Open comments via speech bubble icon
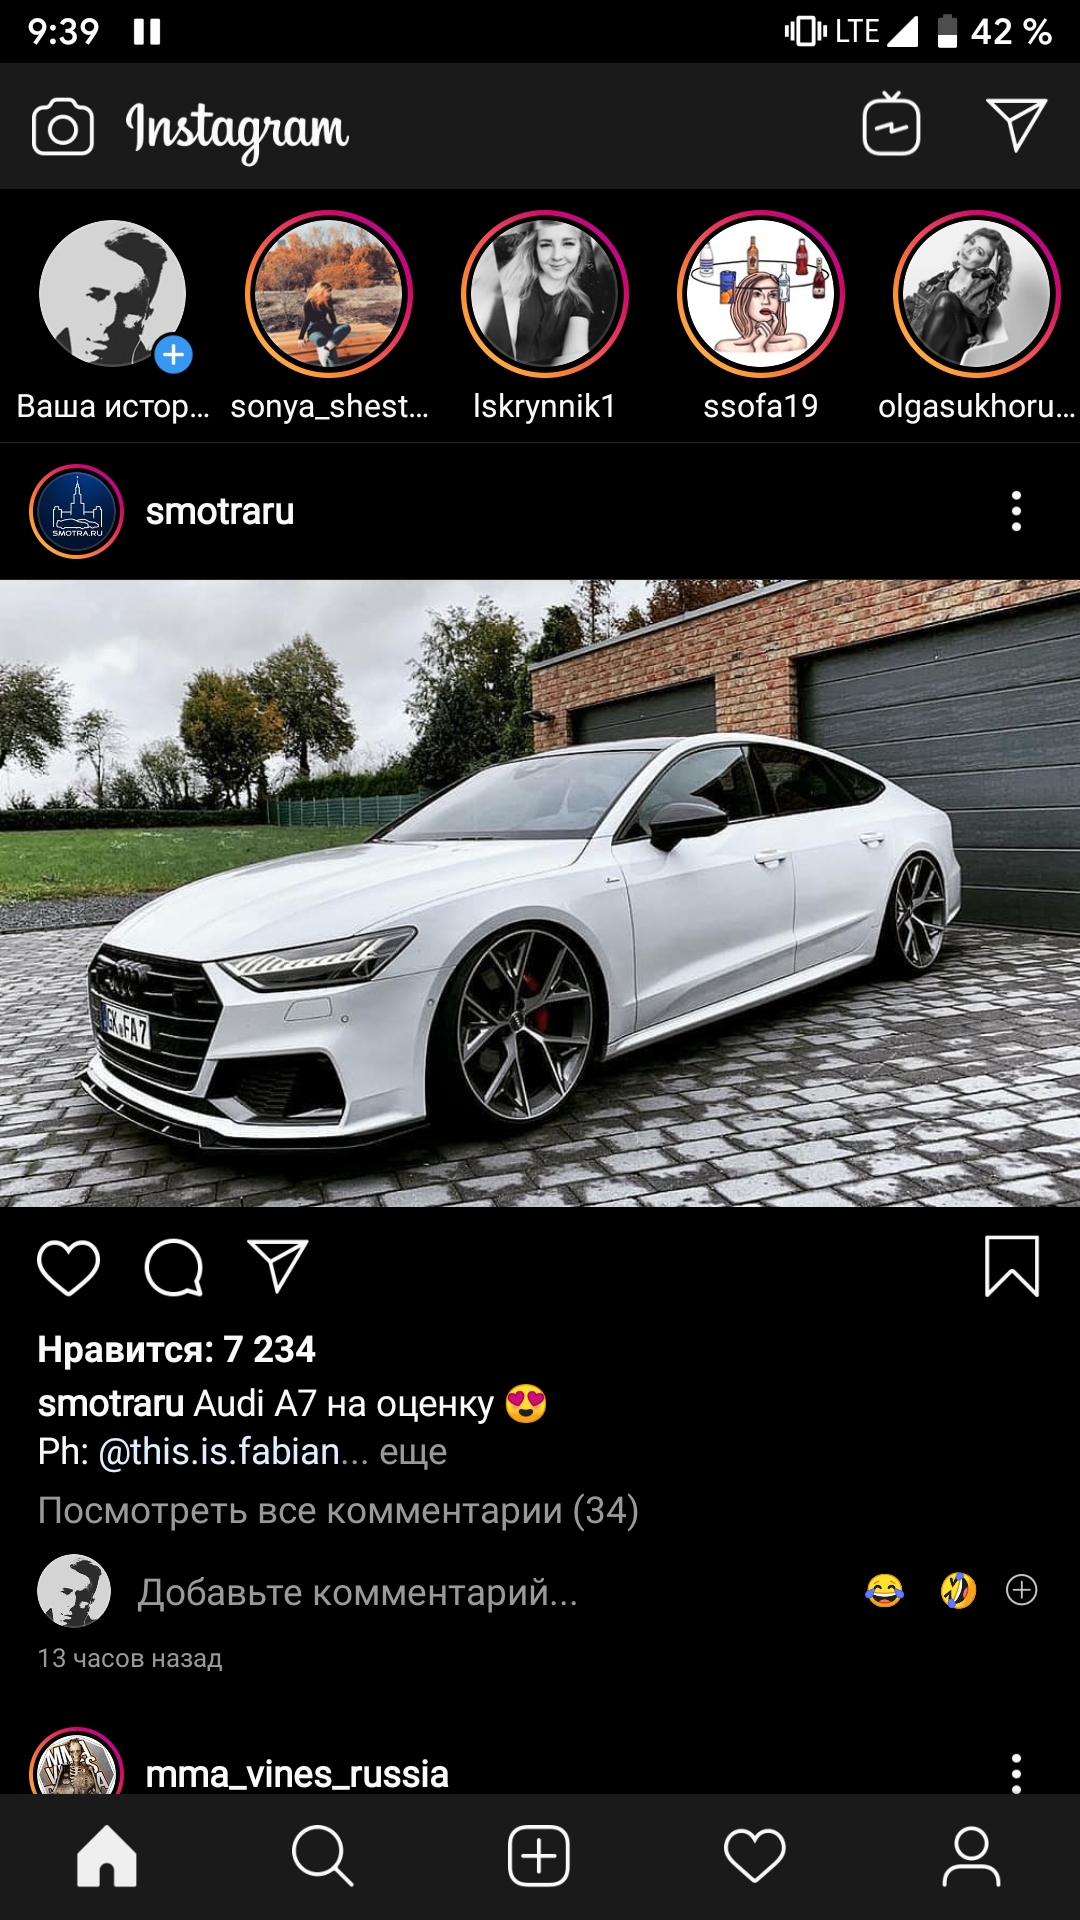The width and height of the screenshot is (1080, 1920). (174, 1267)
